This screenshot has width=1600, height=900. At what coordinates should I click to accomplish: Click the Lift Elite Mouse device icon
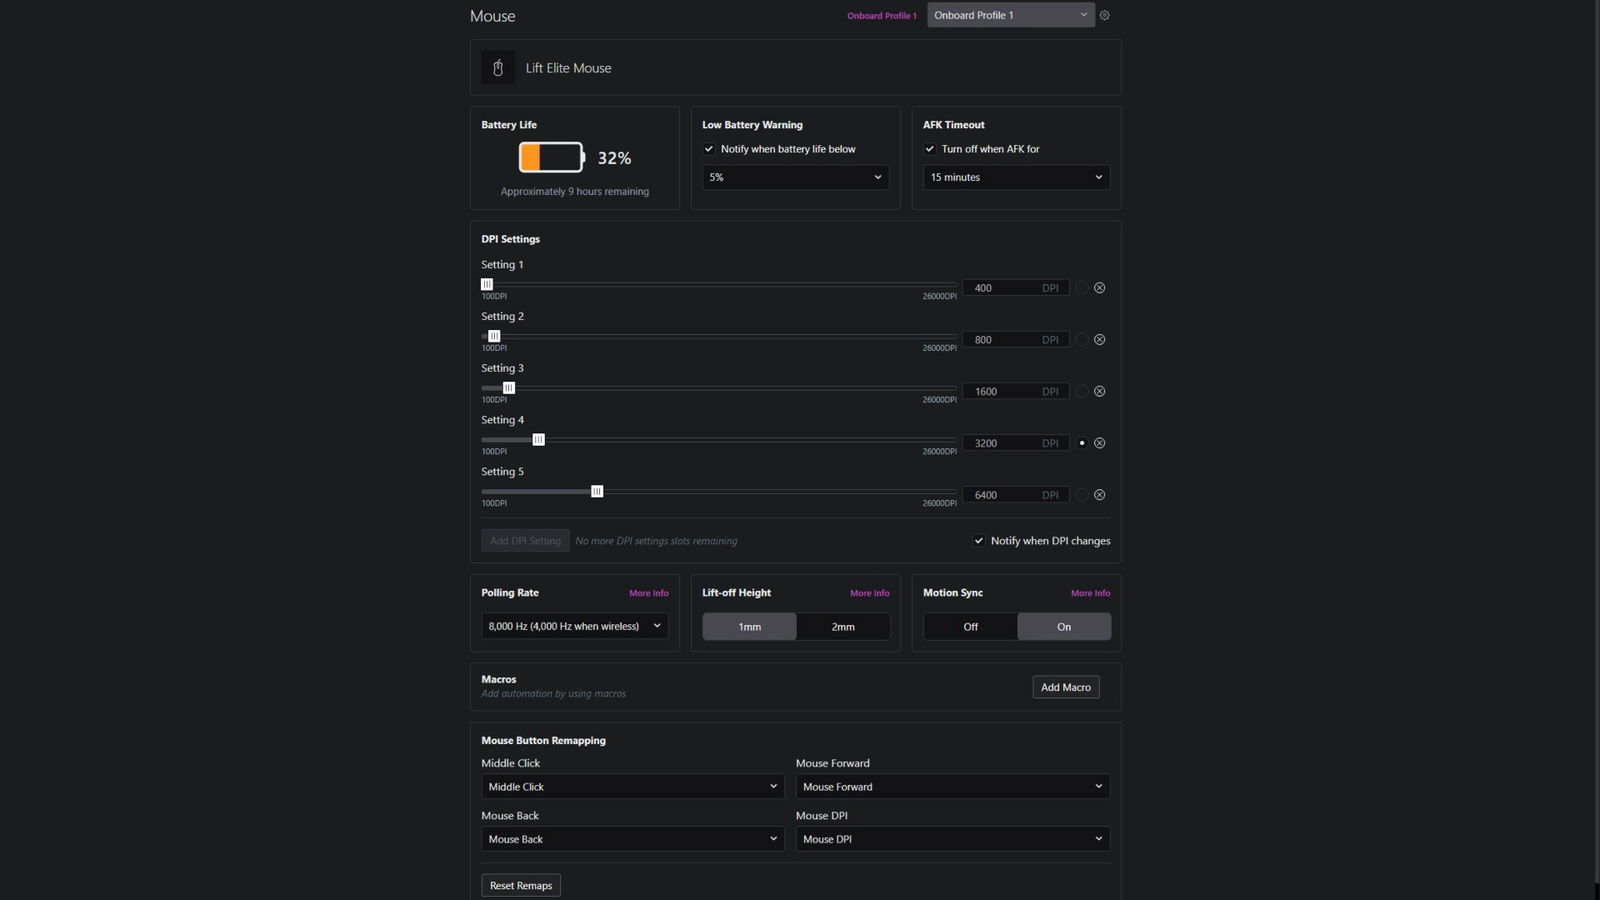[x=498, y=68]
